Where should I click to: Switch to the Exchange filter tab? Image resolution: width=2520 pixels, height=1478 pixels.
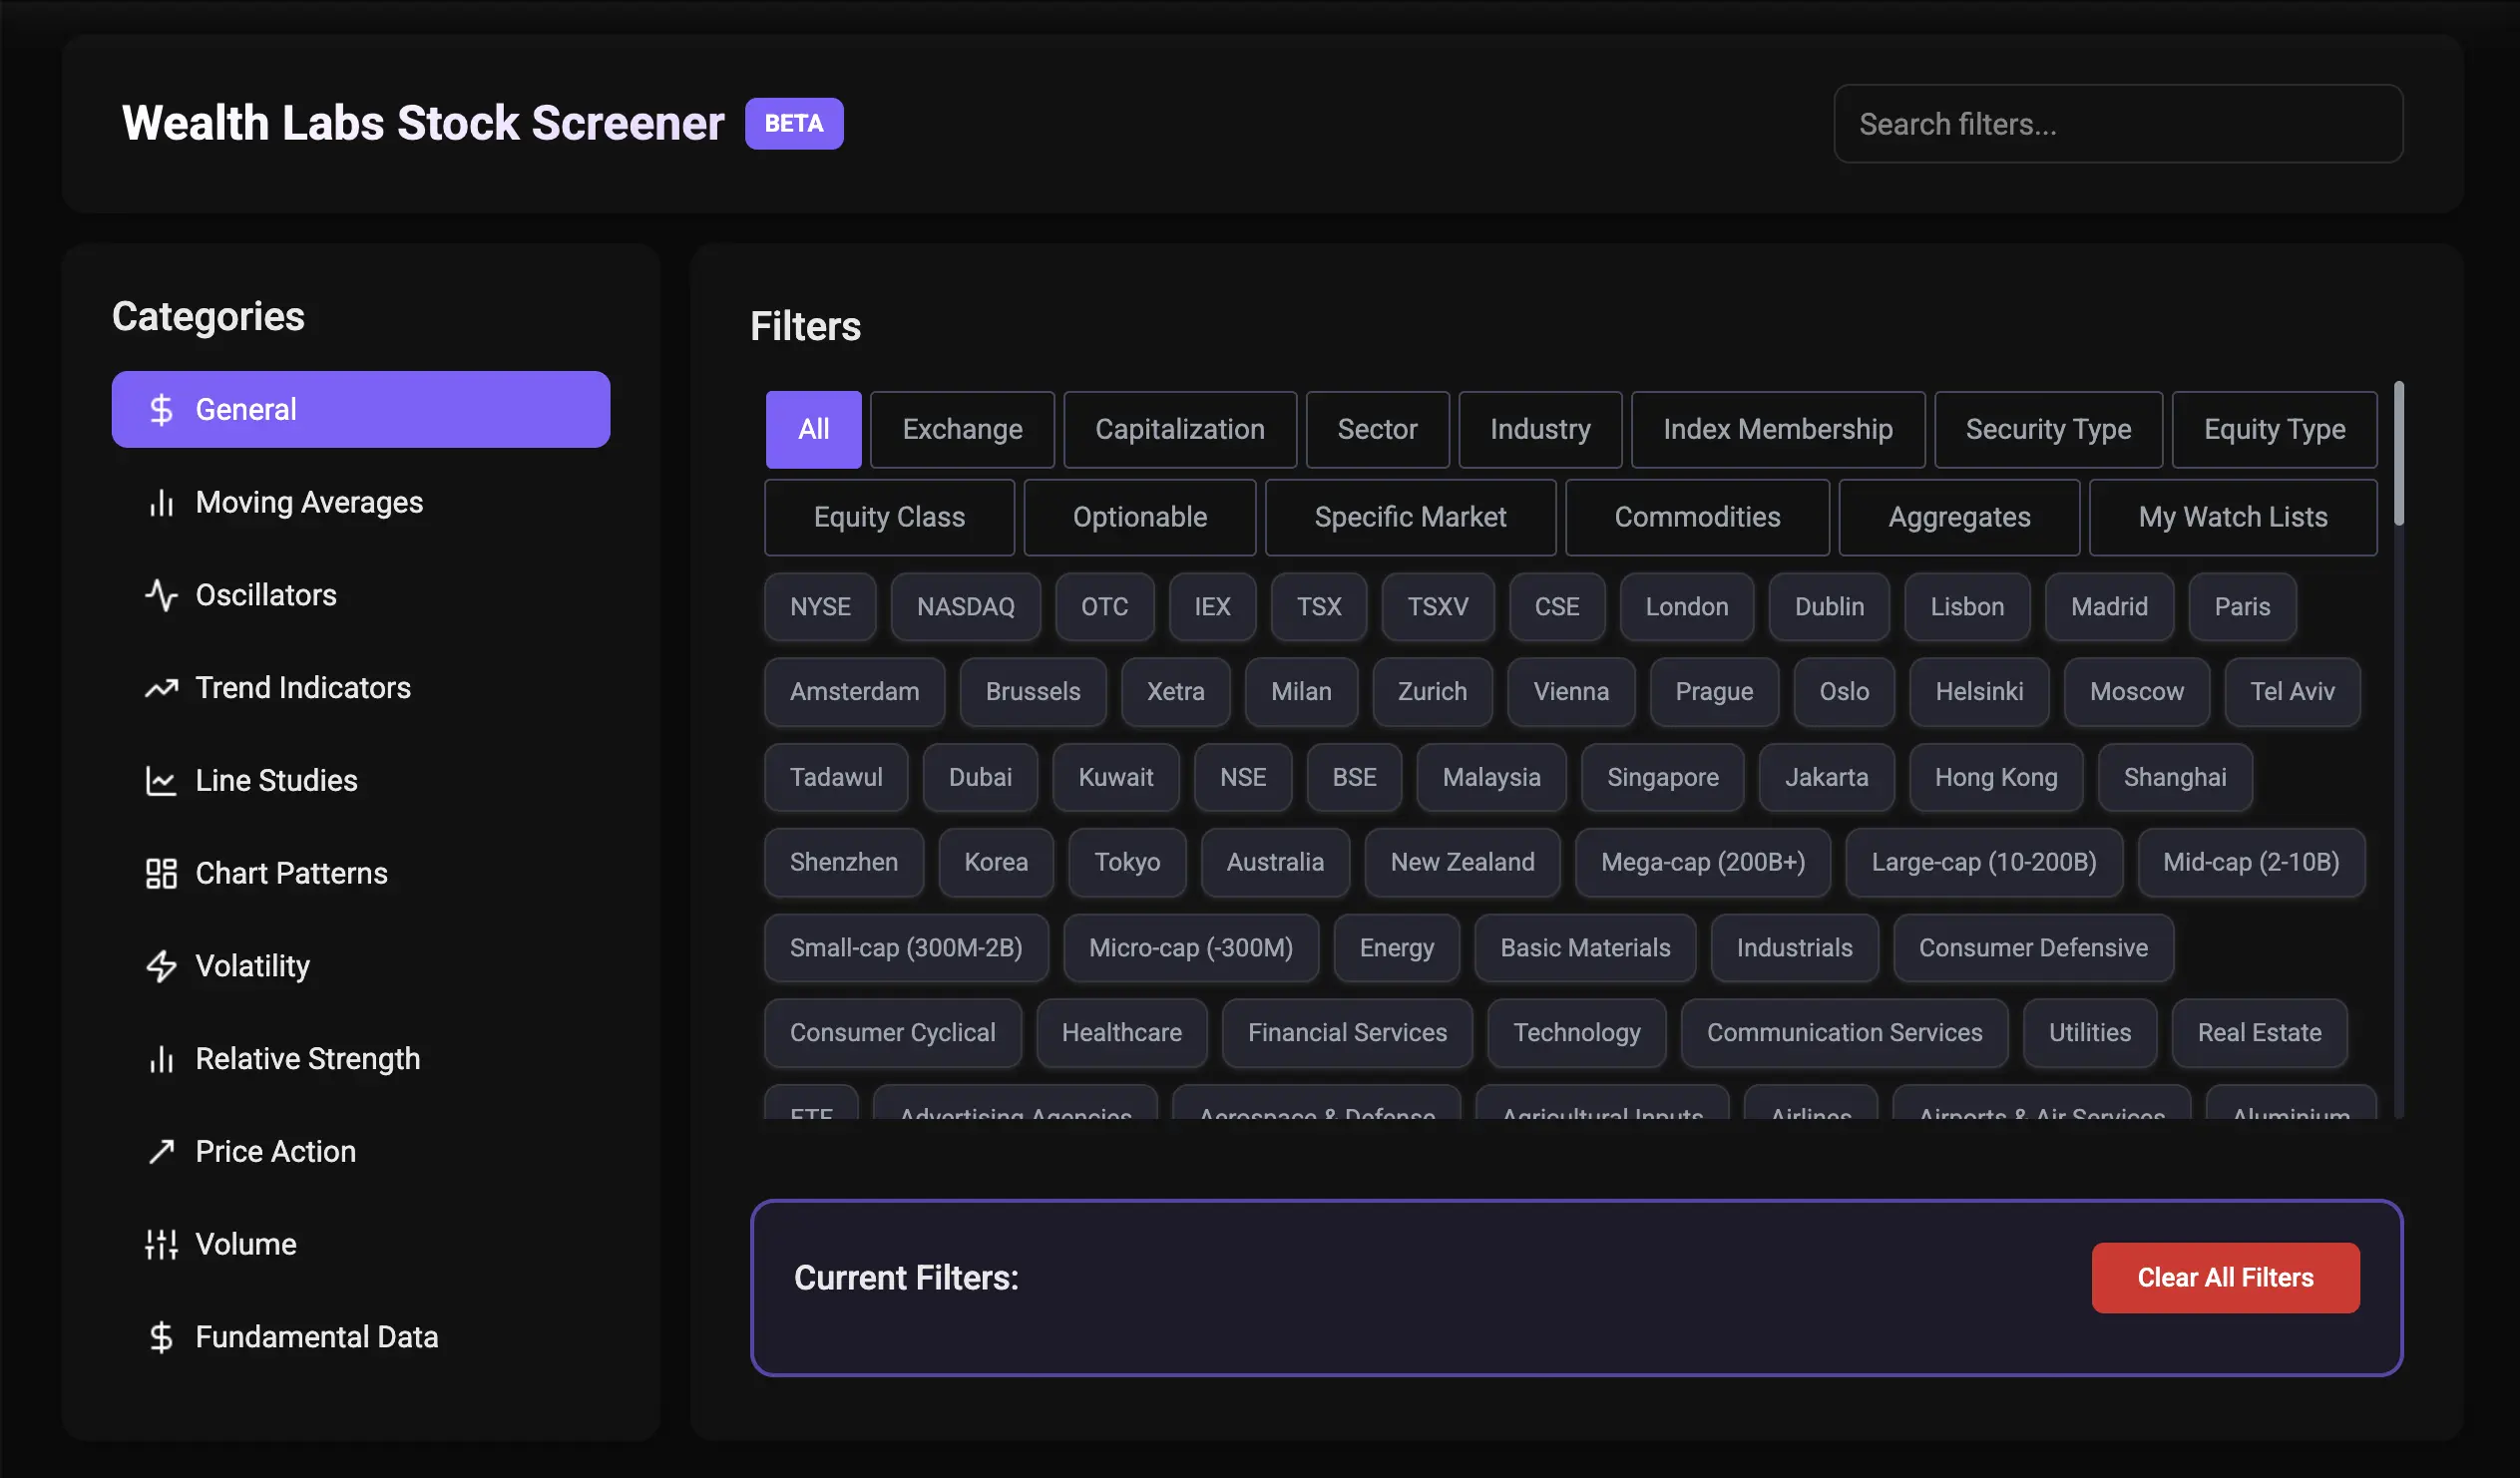962,429
